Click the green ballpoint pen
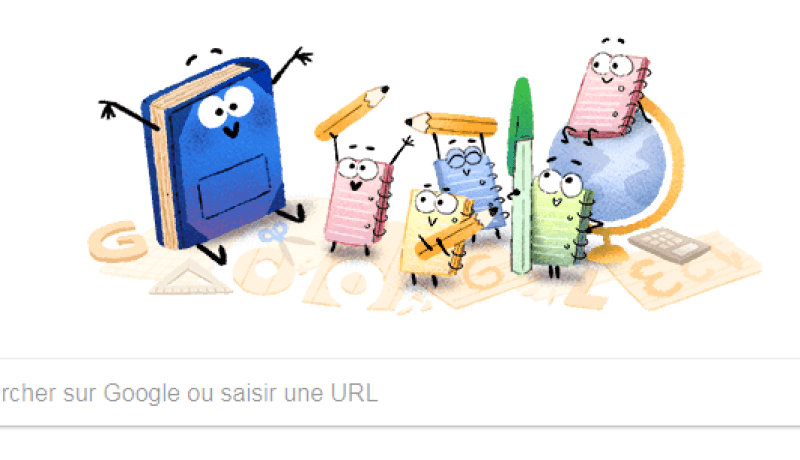This screenshot has width=800, height=460. (x=521, y=176)
